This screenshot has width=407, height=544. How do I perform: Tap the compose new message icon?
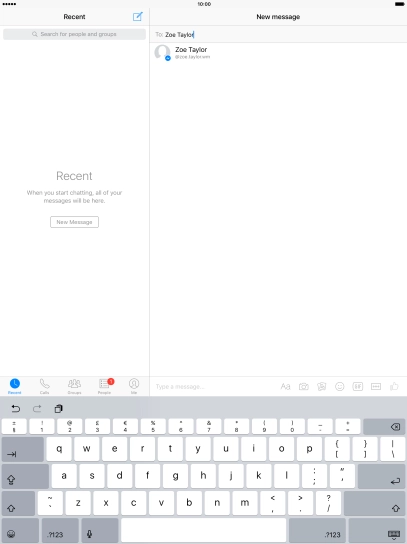click(x=138, y=16)
